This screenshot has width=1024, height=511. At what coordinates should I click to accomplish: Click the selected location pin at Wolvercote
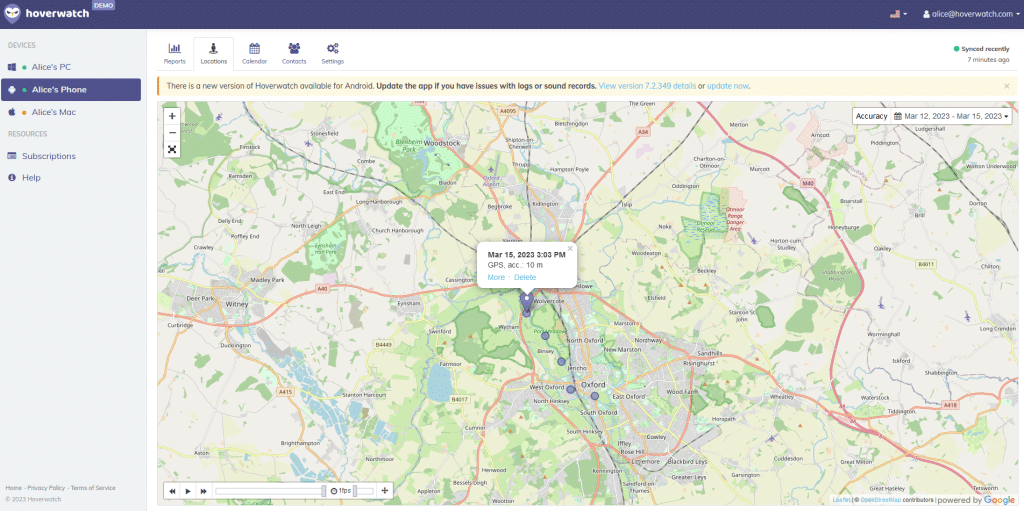tap(526, 301)
